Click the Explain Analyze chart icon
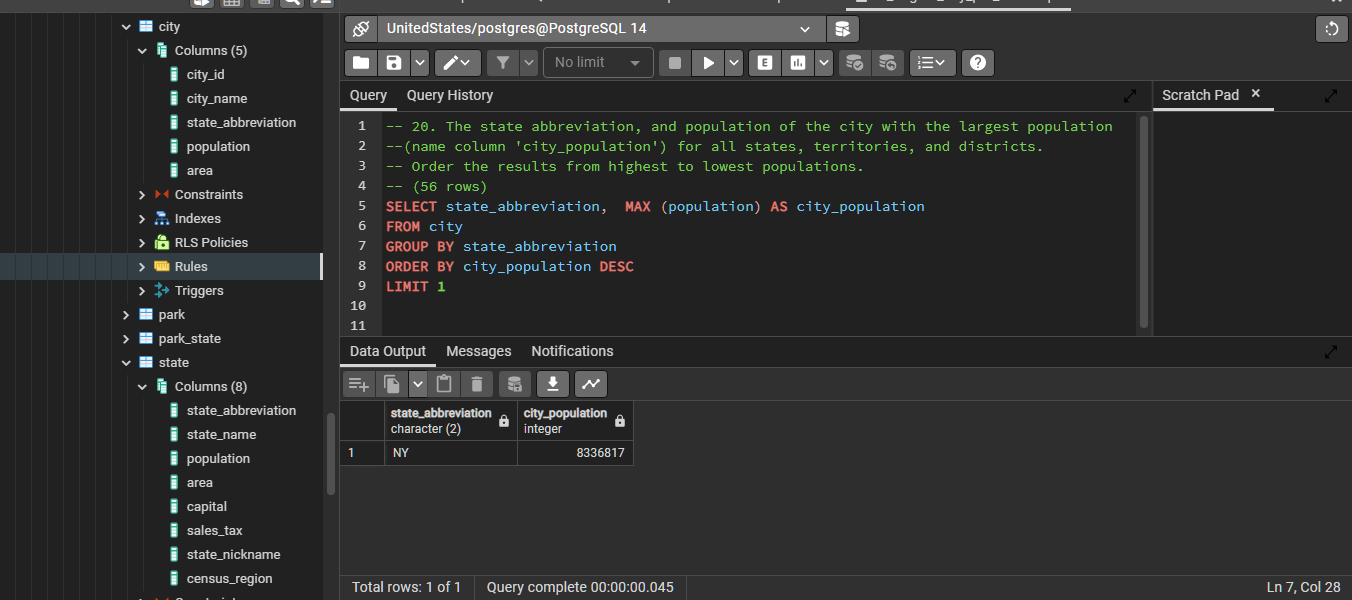 point(798,63)
